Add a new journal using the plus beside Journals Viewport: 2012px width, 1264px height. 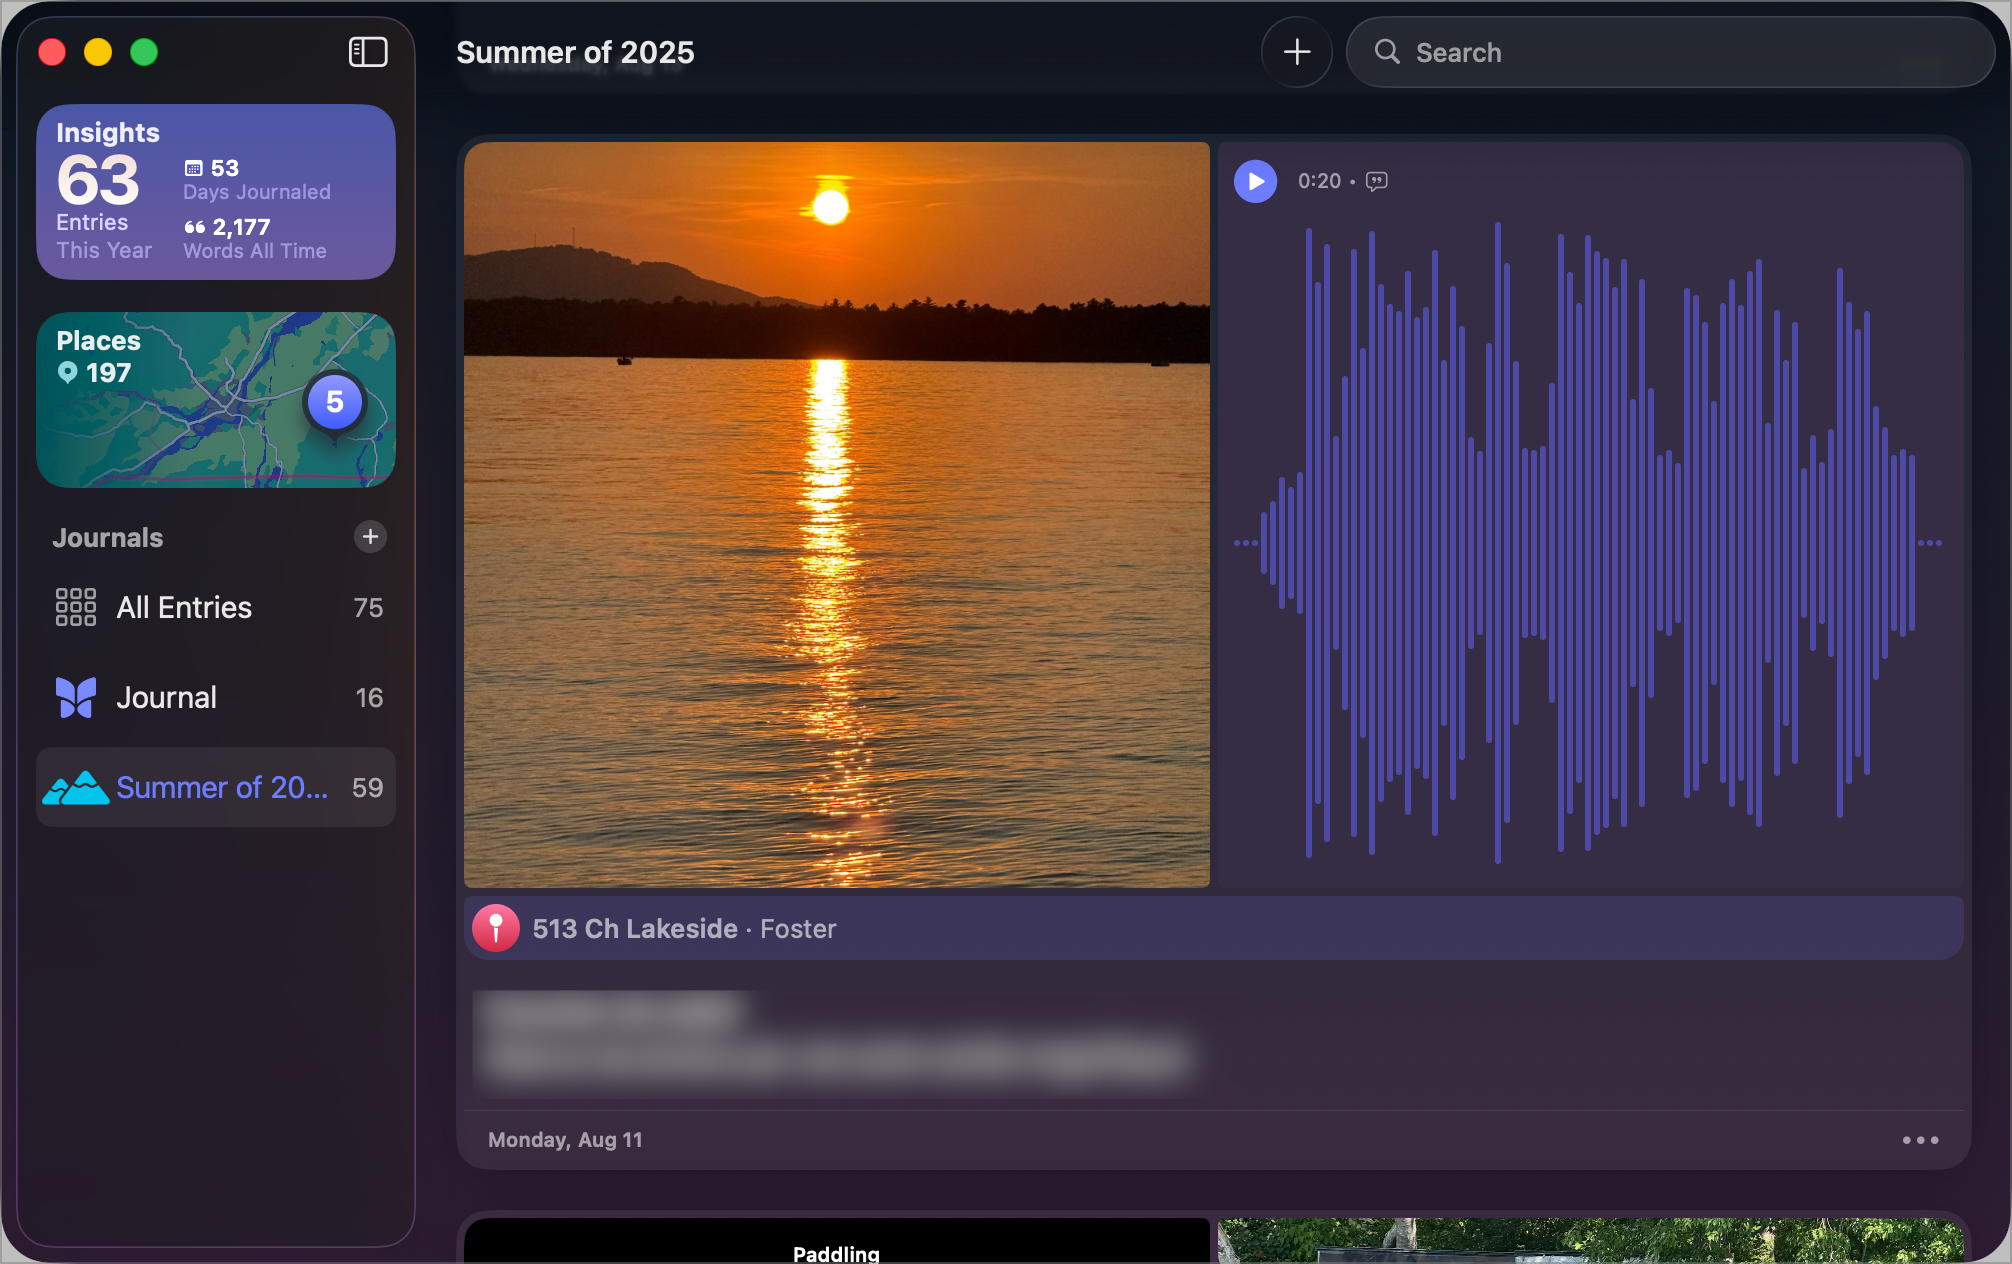[369, 537]
